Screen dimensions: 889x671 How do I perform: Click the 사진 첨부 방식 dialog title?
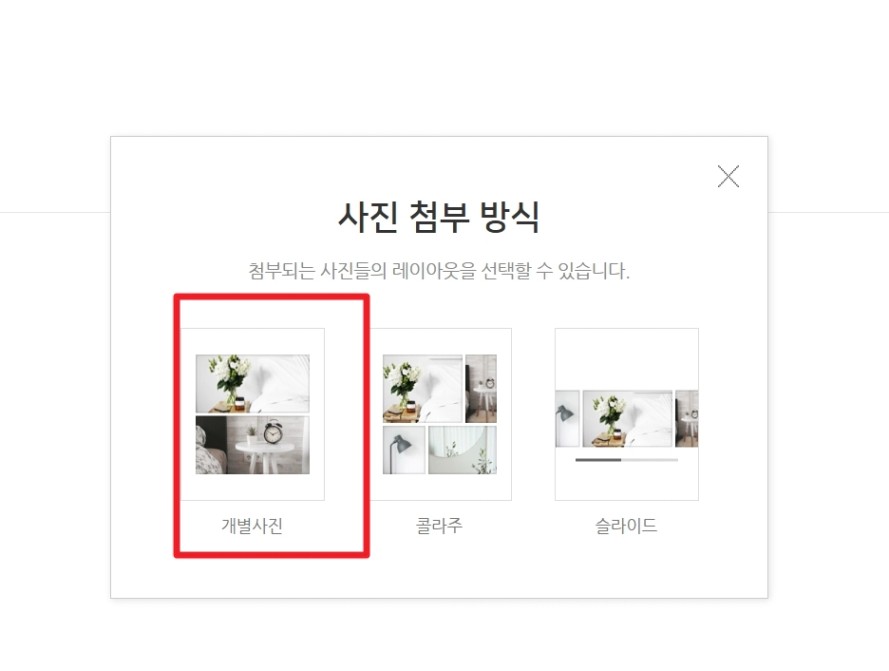[439, 217]
